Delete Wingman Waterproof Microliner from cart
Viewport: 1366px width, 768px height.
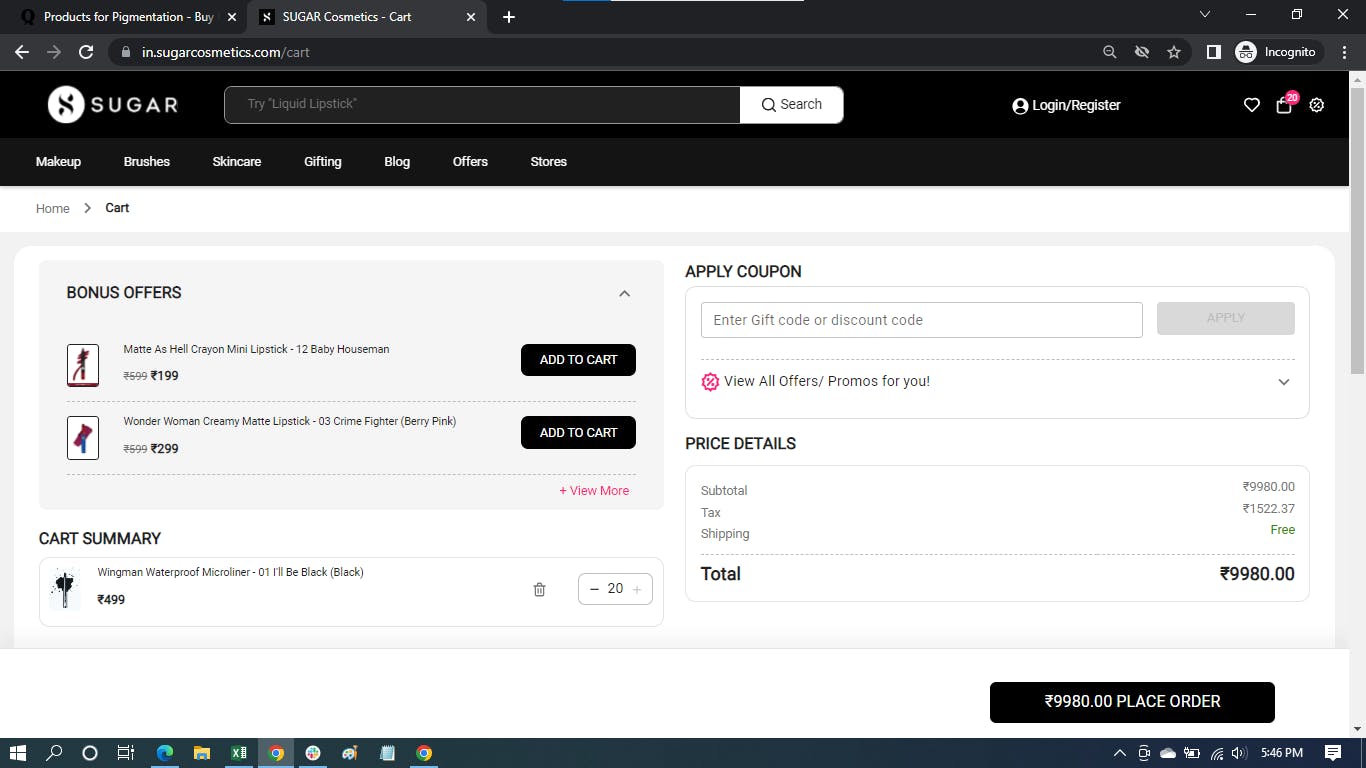[539, 590]
